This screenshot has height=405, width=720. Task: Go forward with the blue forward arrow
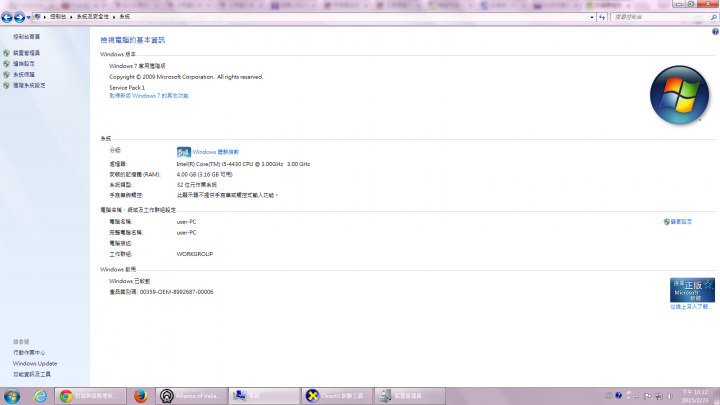coord(19,17)
